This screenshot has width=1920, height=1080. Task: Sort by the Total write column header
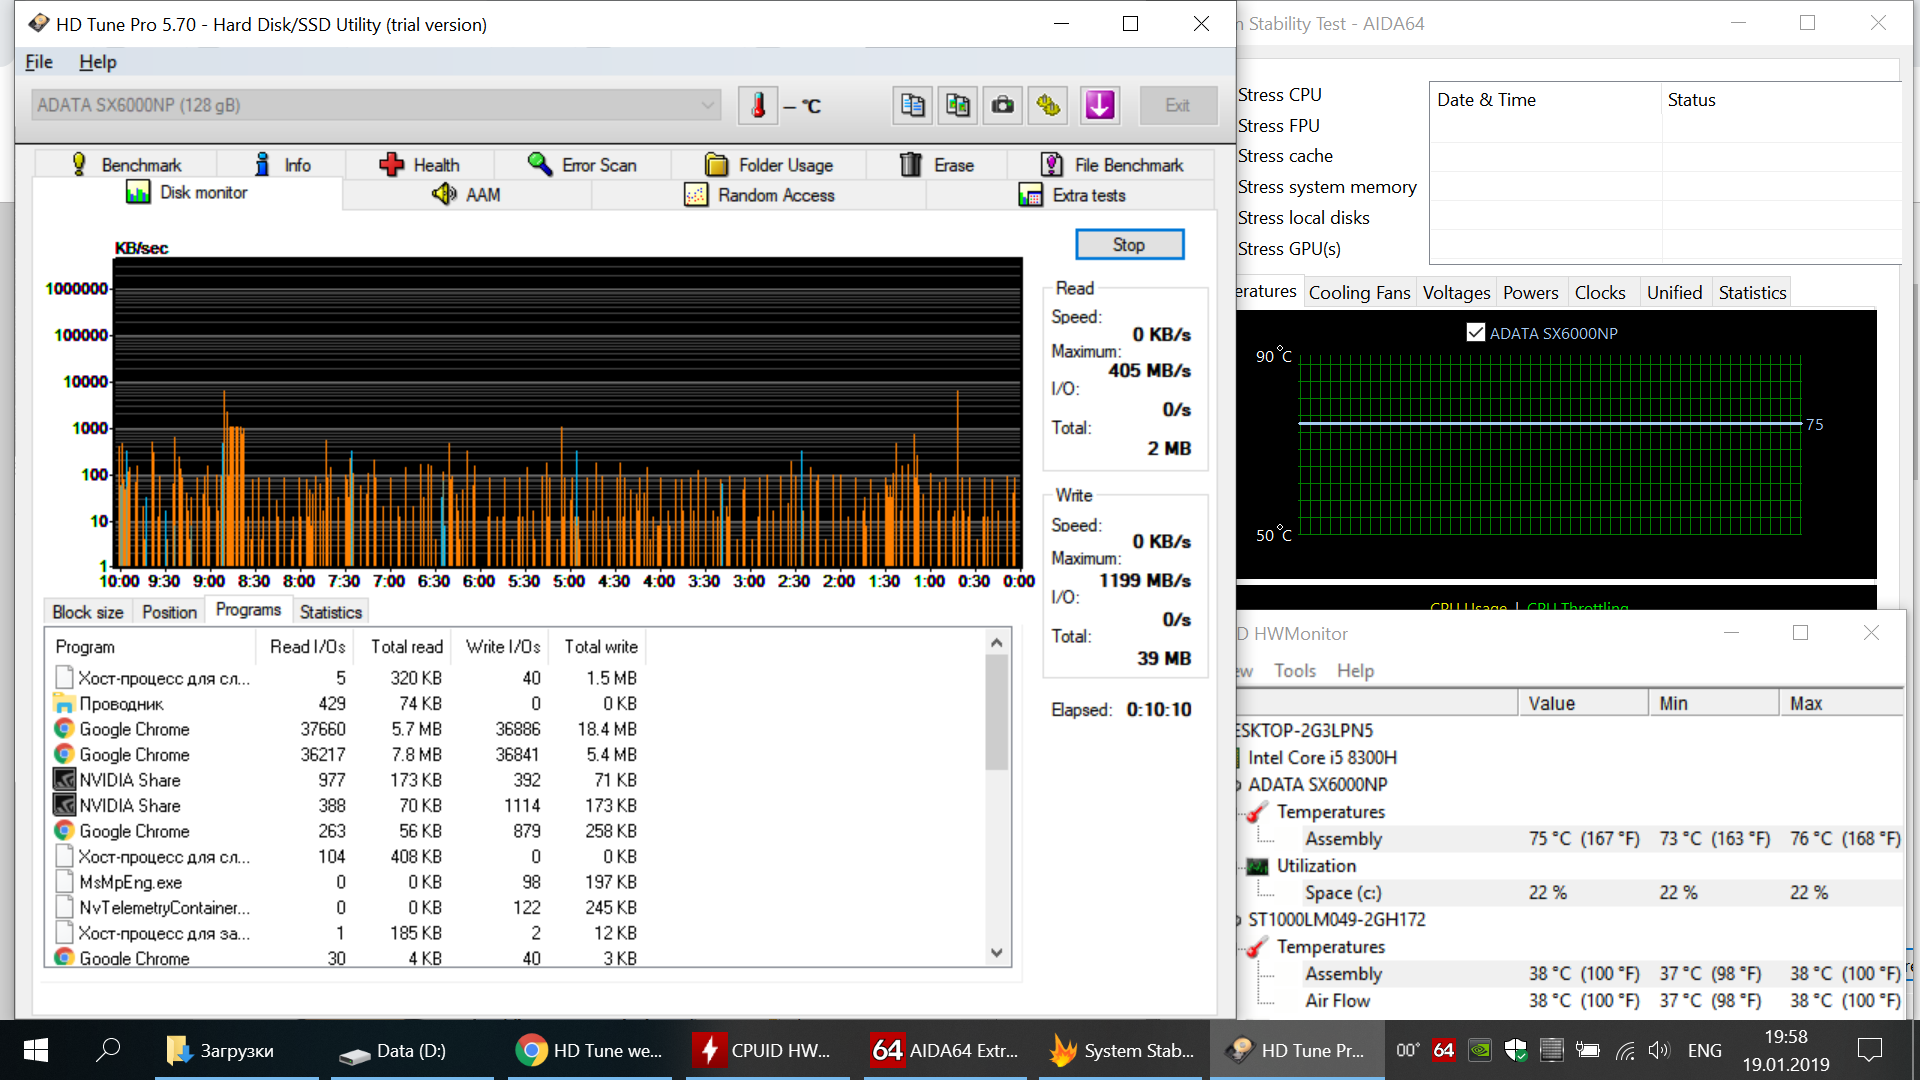[600, 647]
